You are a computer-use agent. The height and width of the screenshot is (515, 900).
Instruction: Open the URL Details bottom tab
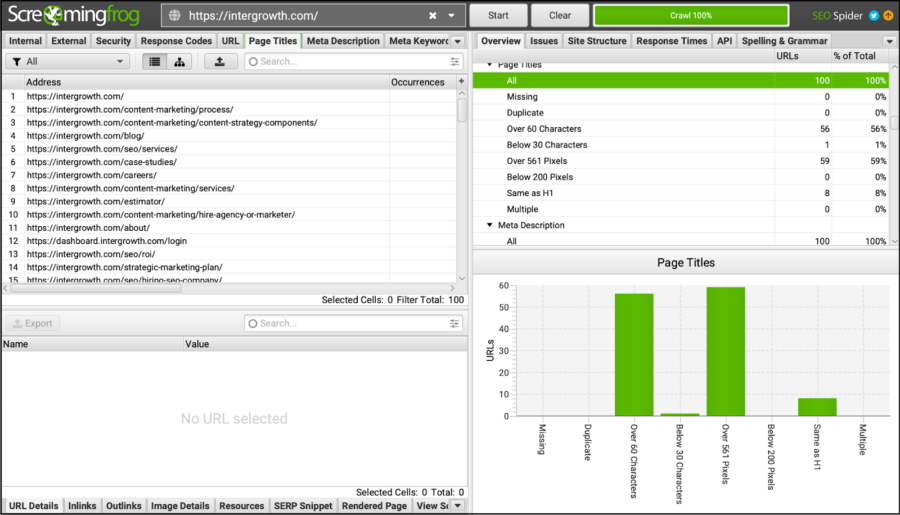[33, 506]
